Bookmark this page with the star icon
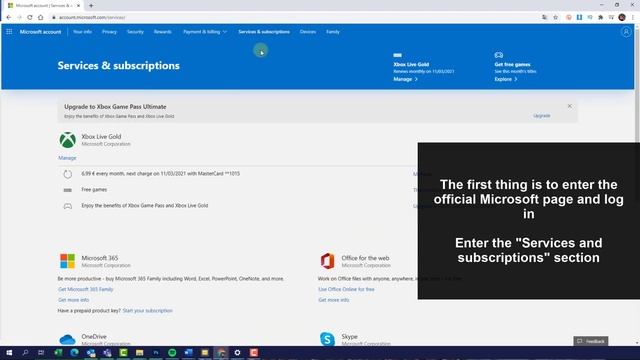Screen dimensions: 640x360 556,17
